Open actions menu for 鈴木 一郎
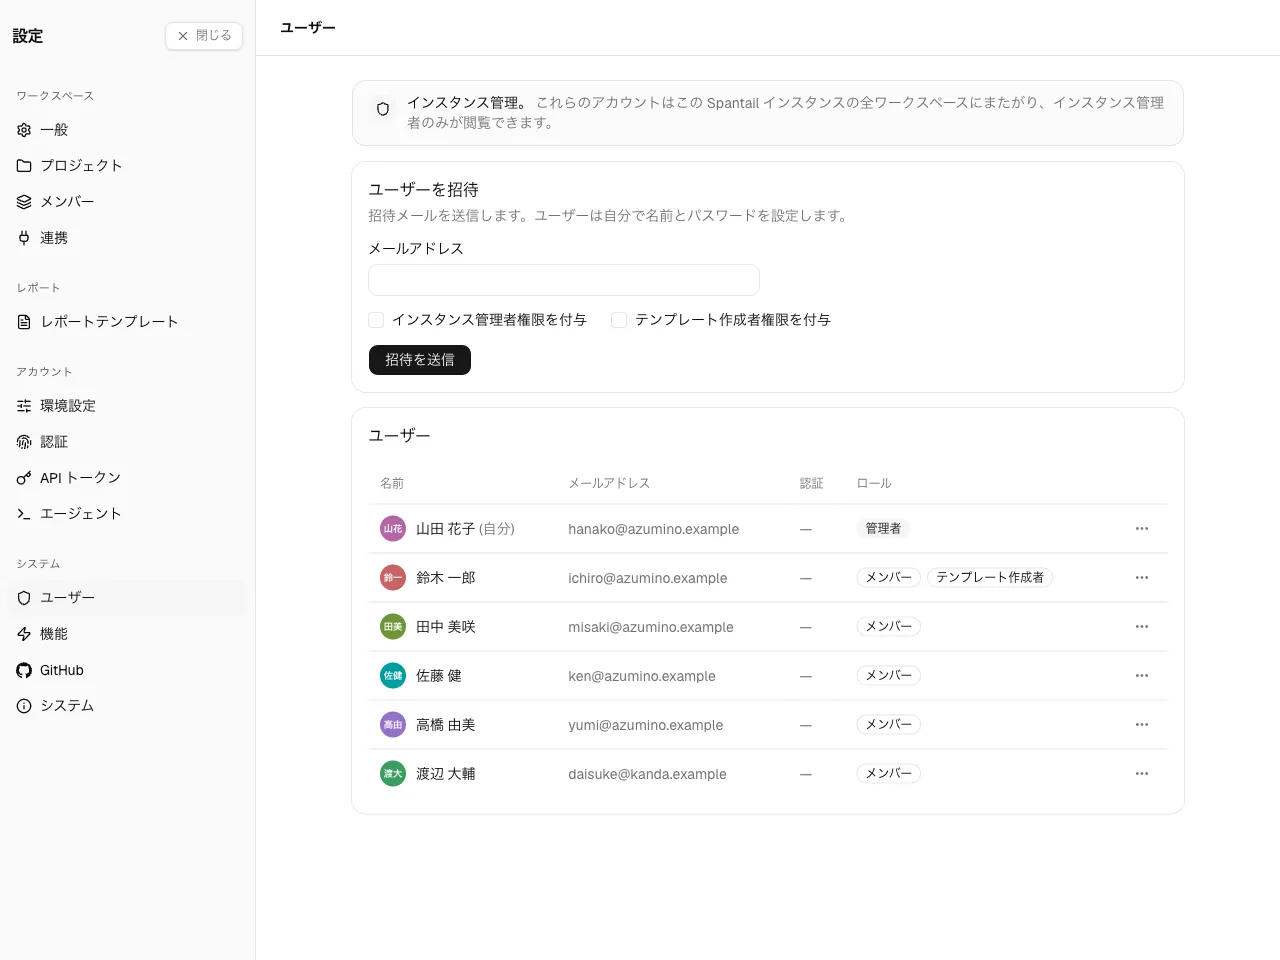Screen dimensions: 1280x960 (x=1142, y=578)
